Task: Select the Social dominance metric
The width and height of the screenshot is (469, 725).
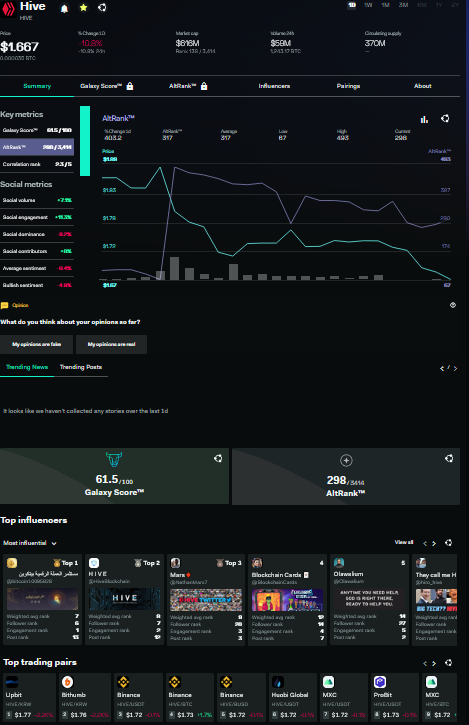Action: click(37, 234)
